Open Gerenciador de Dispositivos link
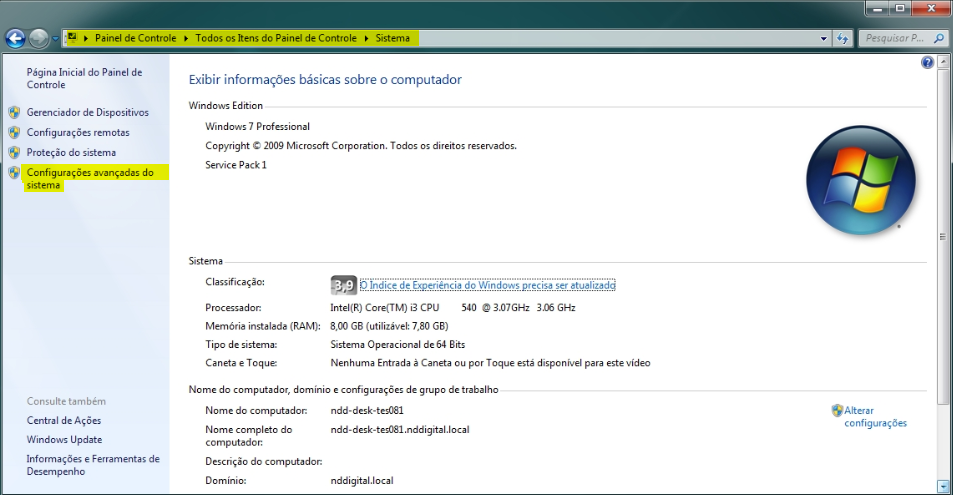The image size is (953, 495). (x=88, y=112)
